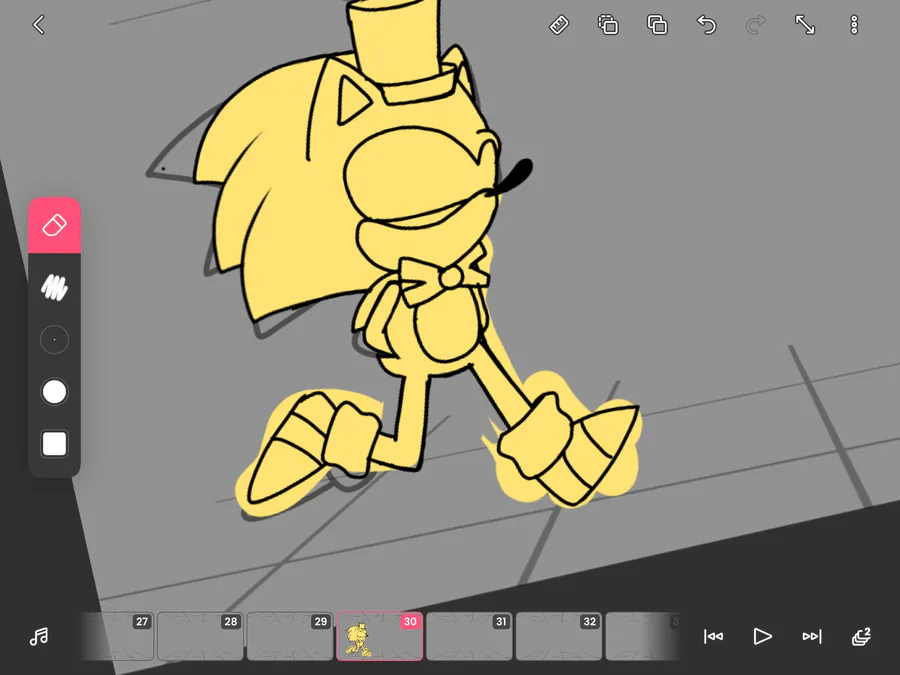Tap the dashed-square selection copy icon
The width and height of the screenshot is (900, 675).
(x=608, y=25)
